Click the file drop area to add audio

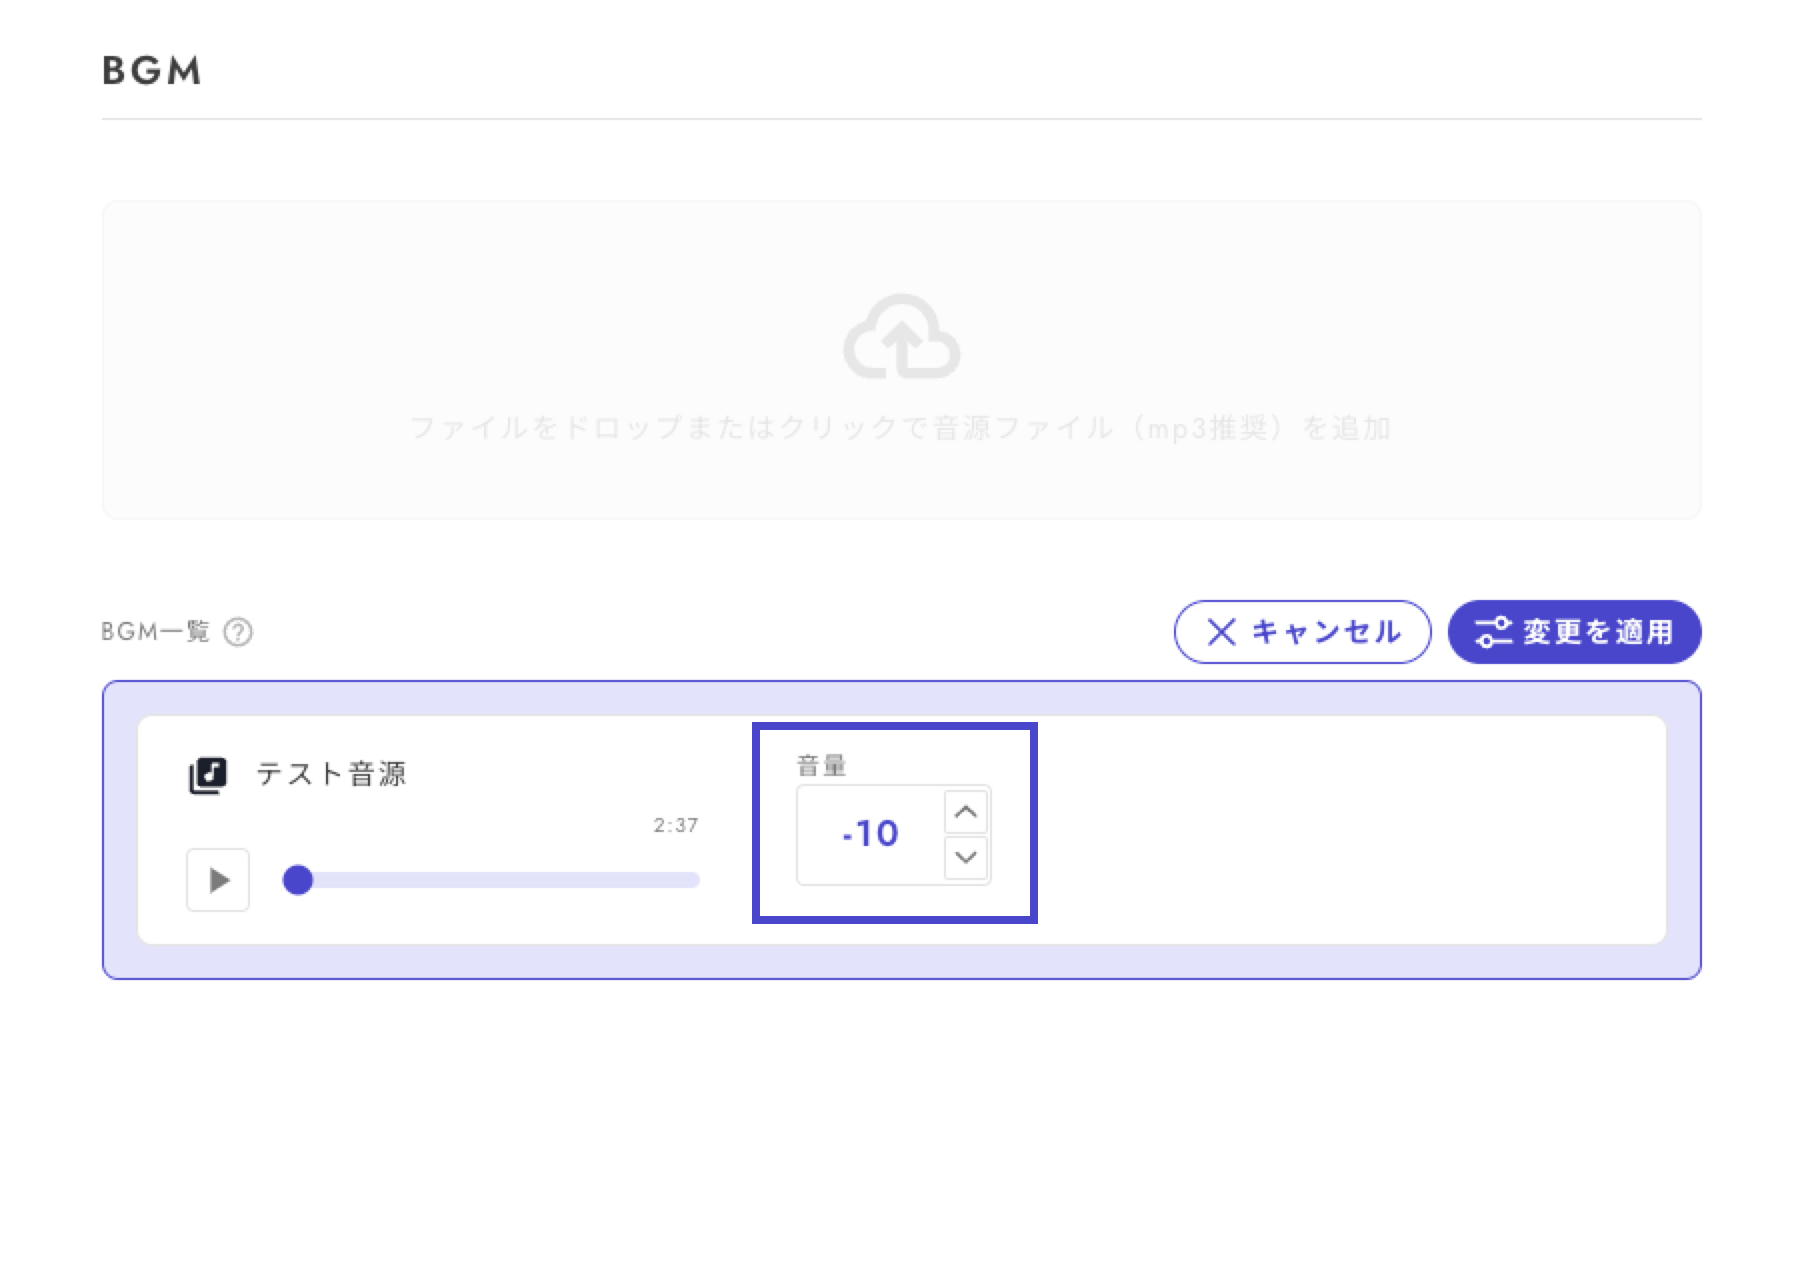pyautogui.click(x=901, y=360)
